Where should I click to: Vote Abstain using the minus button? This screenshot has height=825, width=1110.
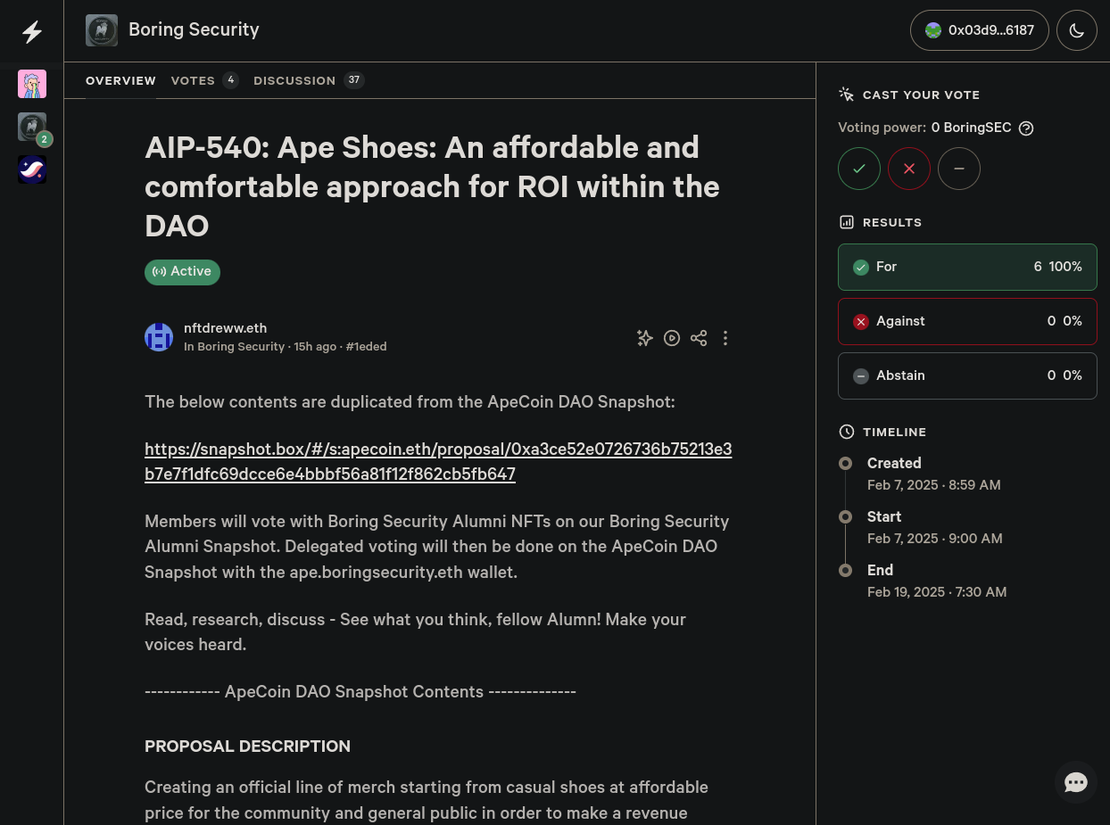959,169
